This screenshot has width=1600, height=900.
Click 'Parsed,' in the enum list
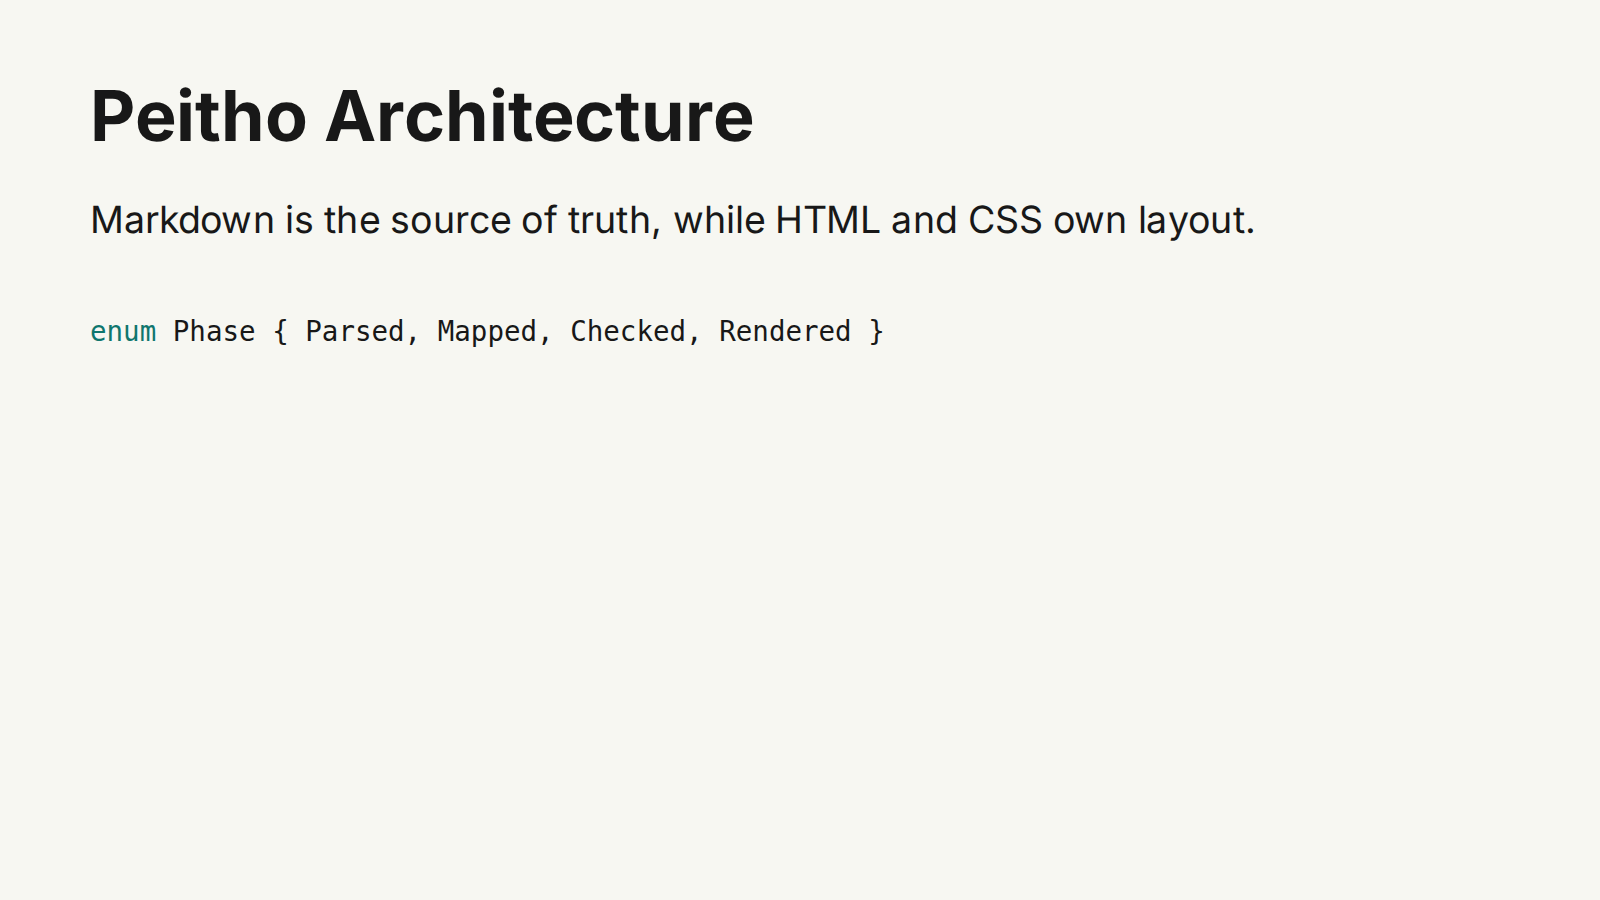point(362,331)
